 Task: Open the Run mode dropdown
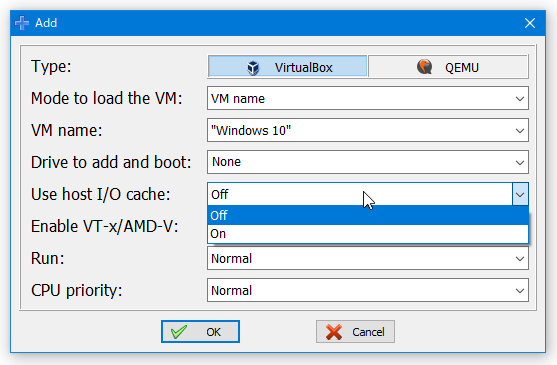(368, 258)
